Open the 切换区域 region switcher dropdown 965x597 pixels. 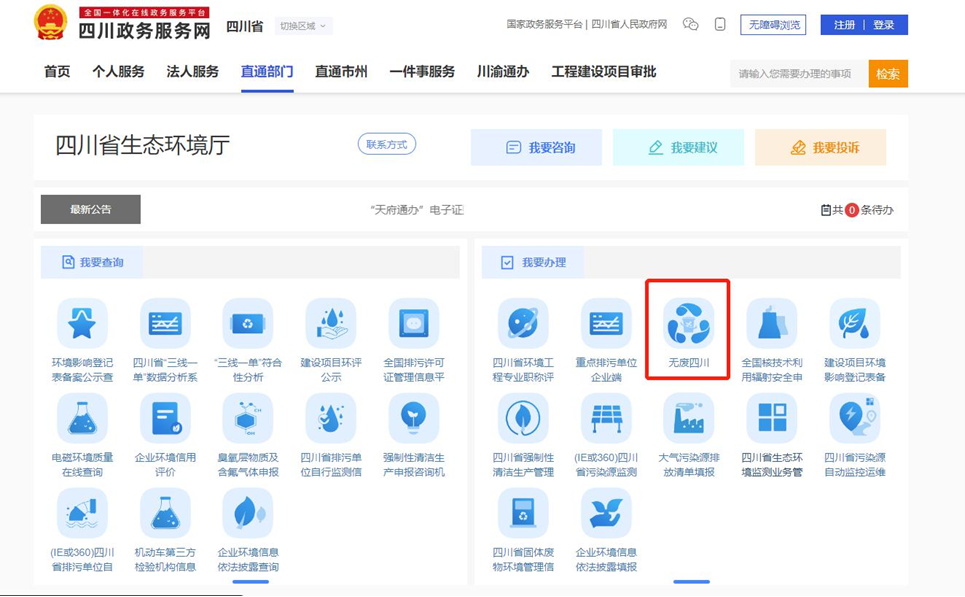pyautogui.click(x=302, y=24)
